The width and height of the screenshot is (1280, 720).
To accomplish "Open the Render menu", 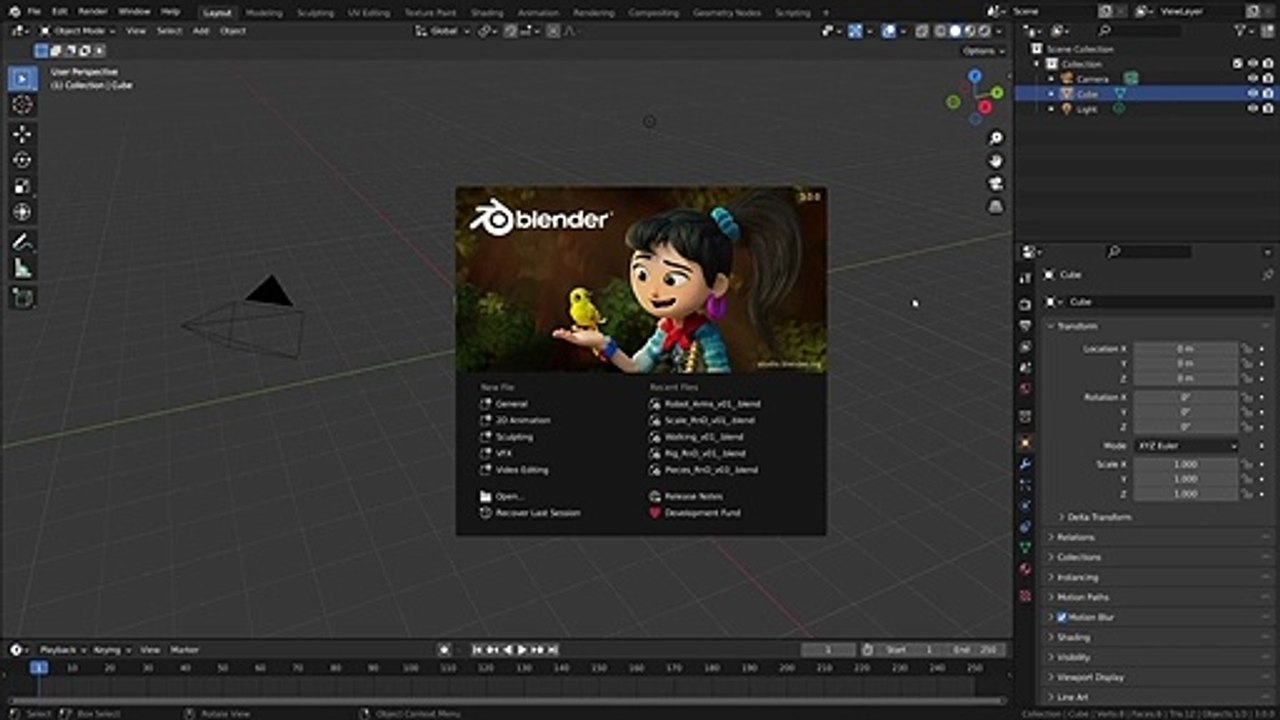I will tap(92, 12).
